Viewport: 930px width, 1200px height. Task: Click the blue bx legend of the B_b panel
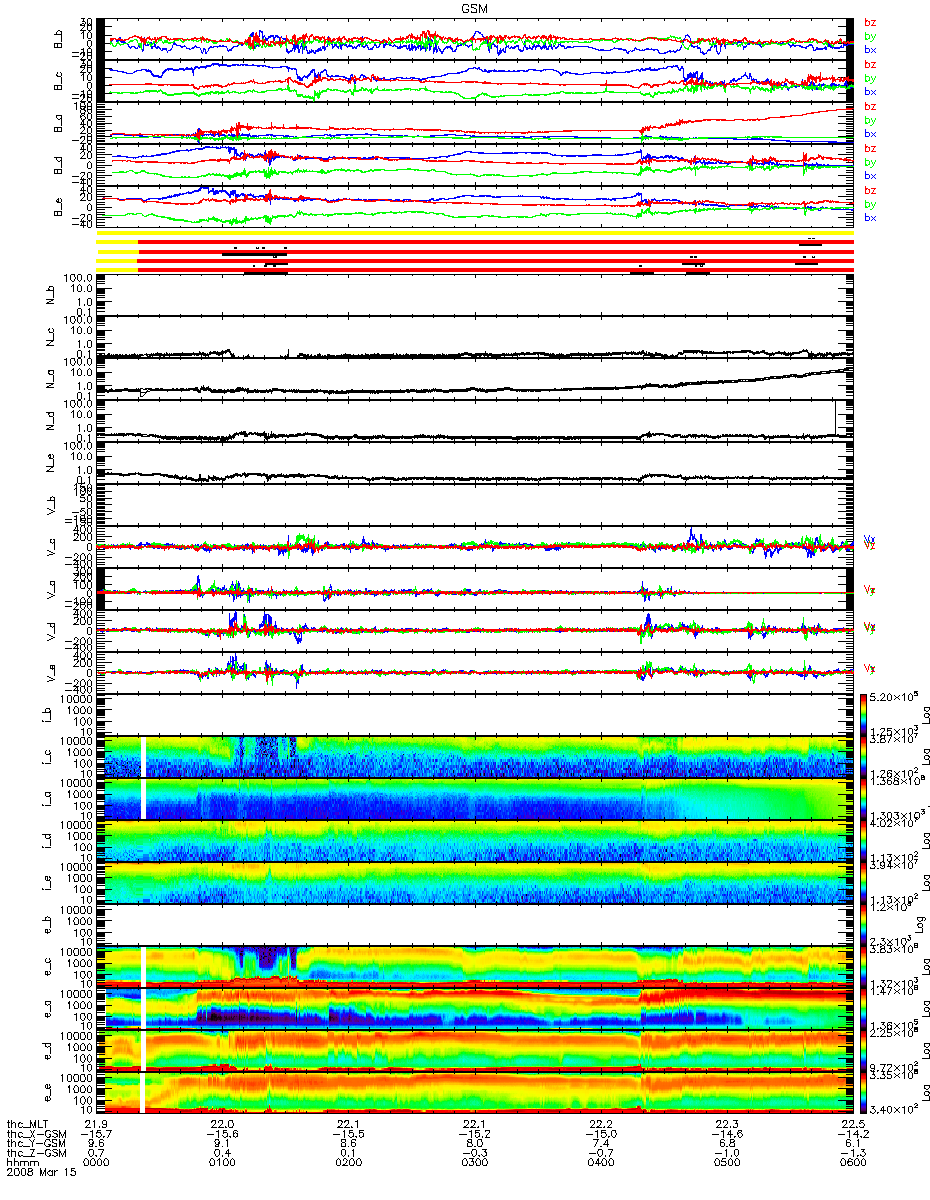tap(870, 49)
